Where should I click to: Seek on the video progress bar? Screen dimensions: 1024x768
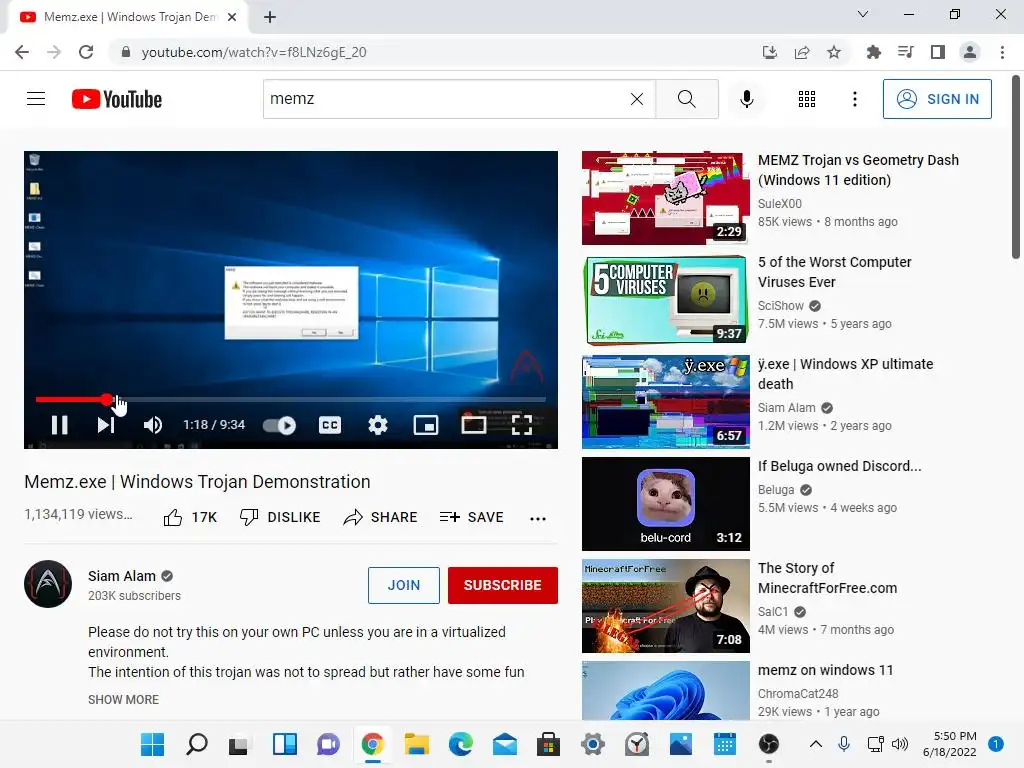(x=291, y=399)
